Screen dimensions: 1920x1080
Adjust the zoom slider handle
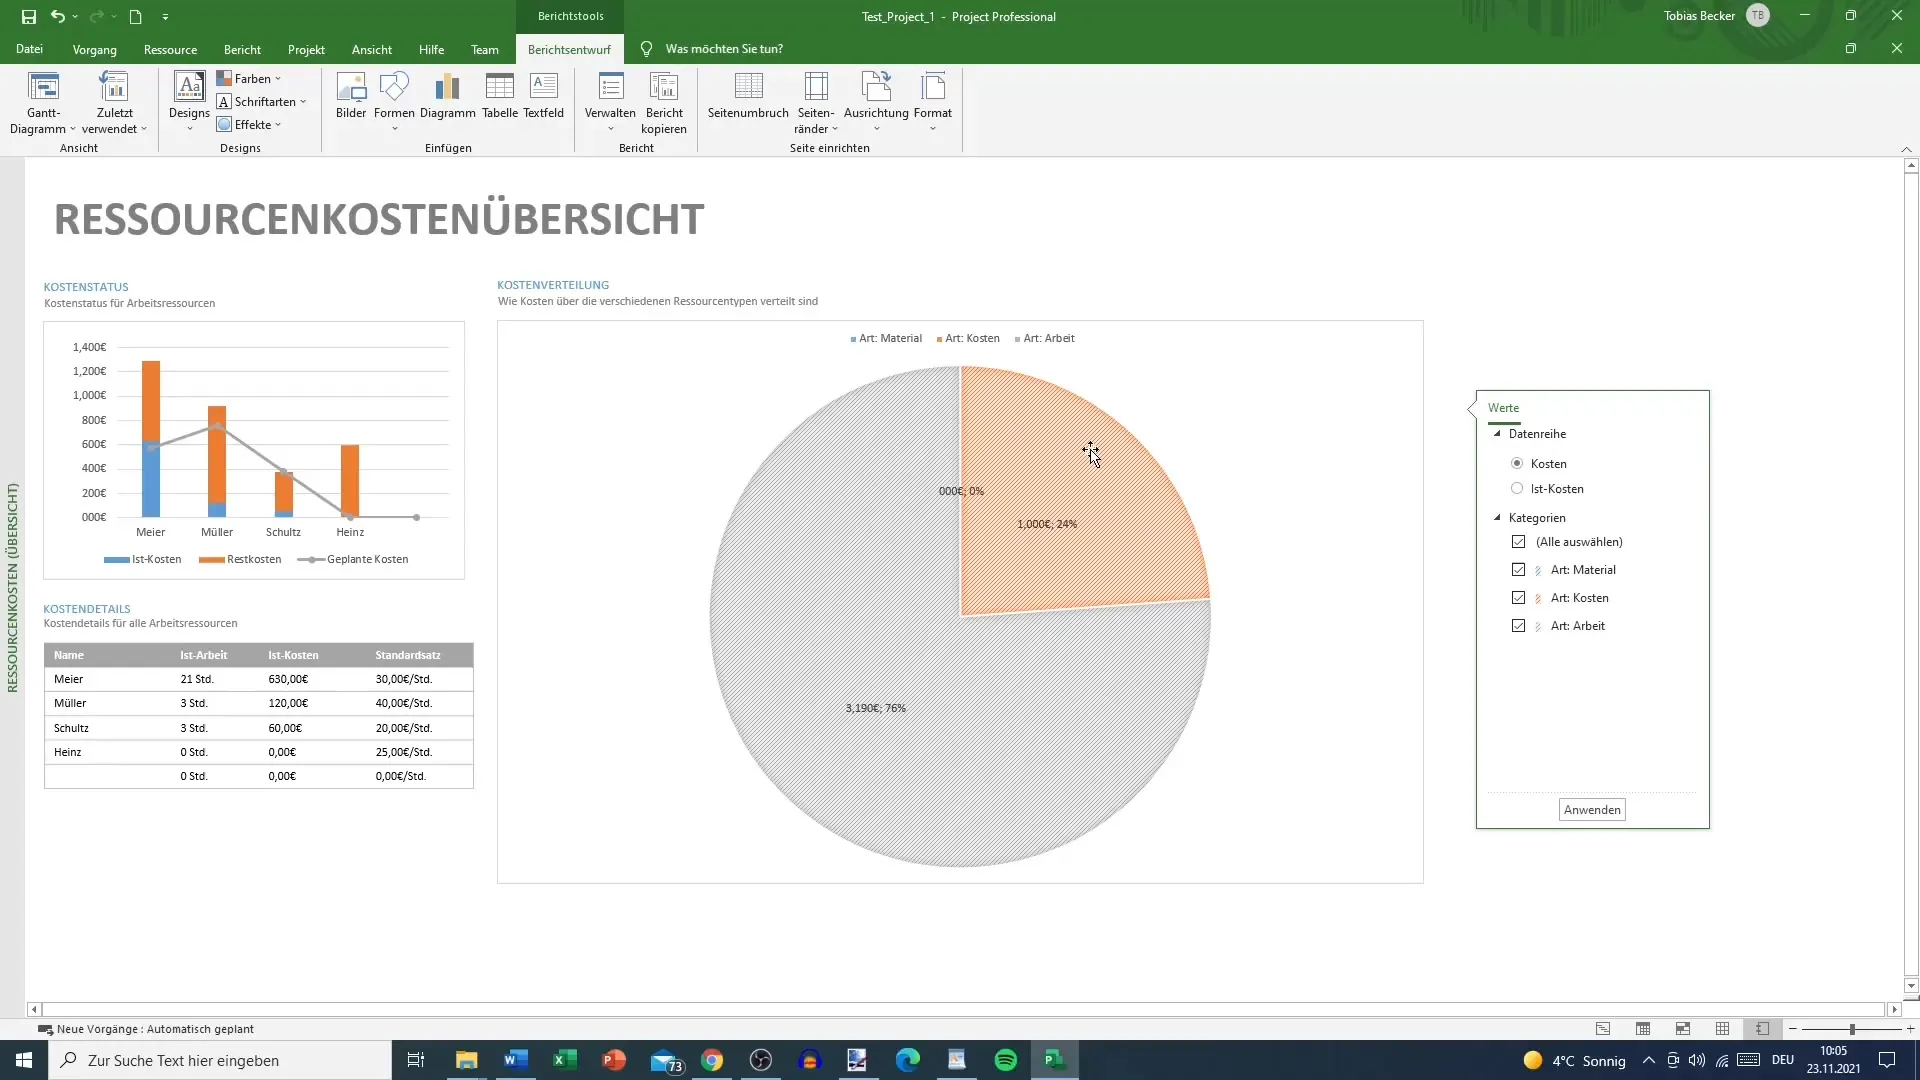pos(1852,1029)
